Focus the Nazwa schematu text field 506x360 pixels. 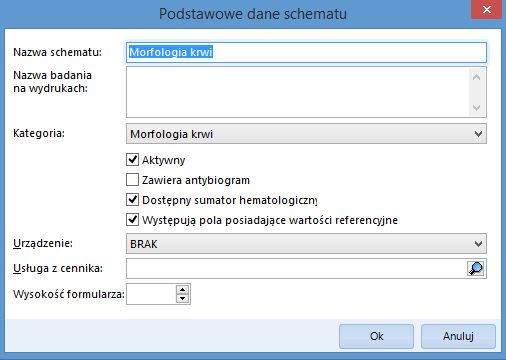coord(306,52)
